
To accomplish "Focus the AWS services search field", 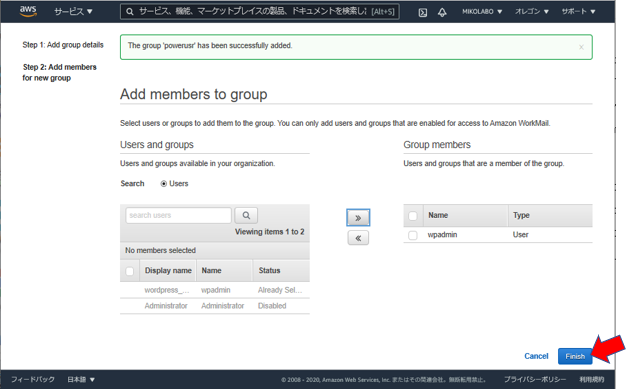I will (260, 12).
